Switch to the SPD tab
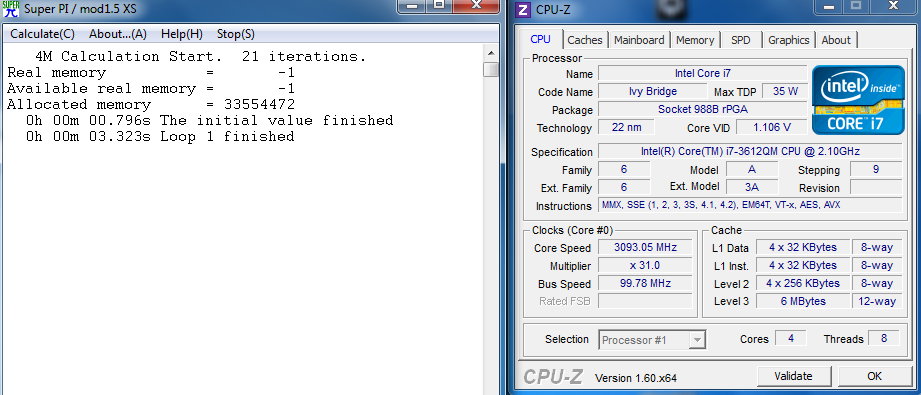The image size is (921, 395). coord(741,40)
